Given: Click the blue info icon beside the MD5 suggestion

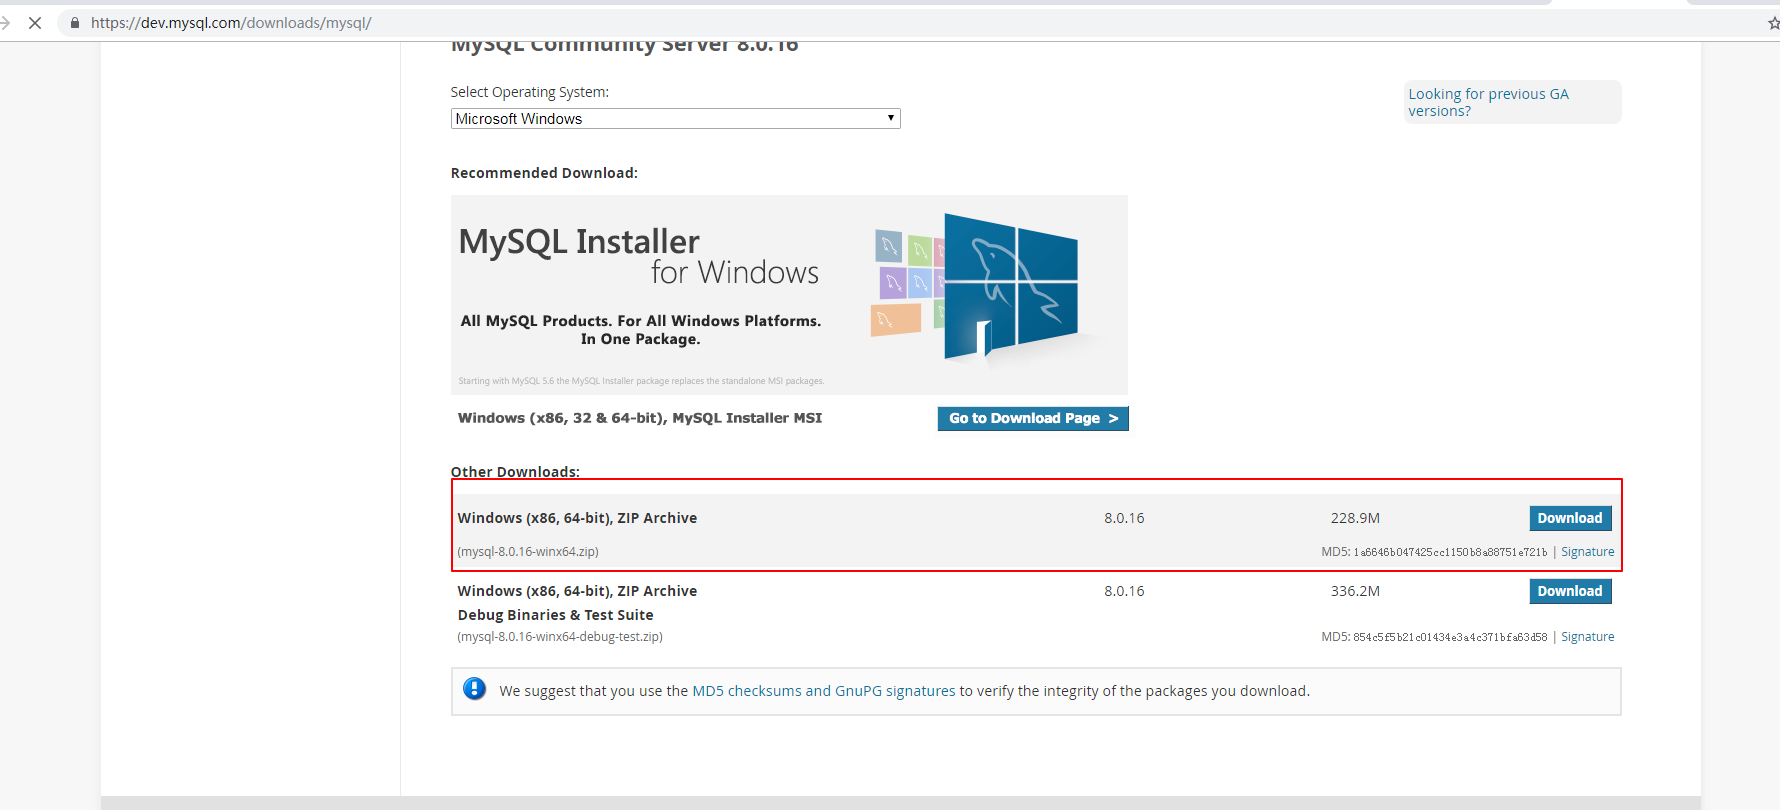Looking at the screenshot, I should (x=475, y=689).
